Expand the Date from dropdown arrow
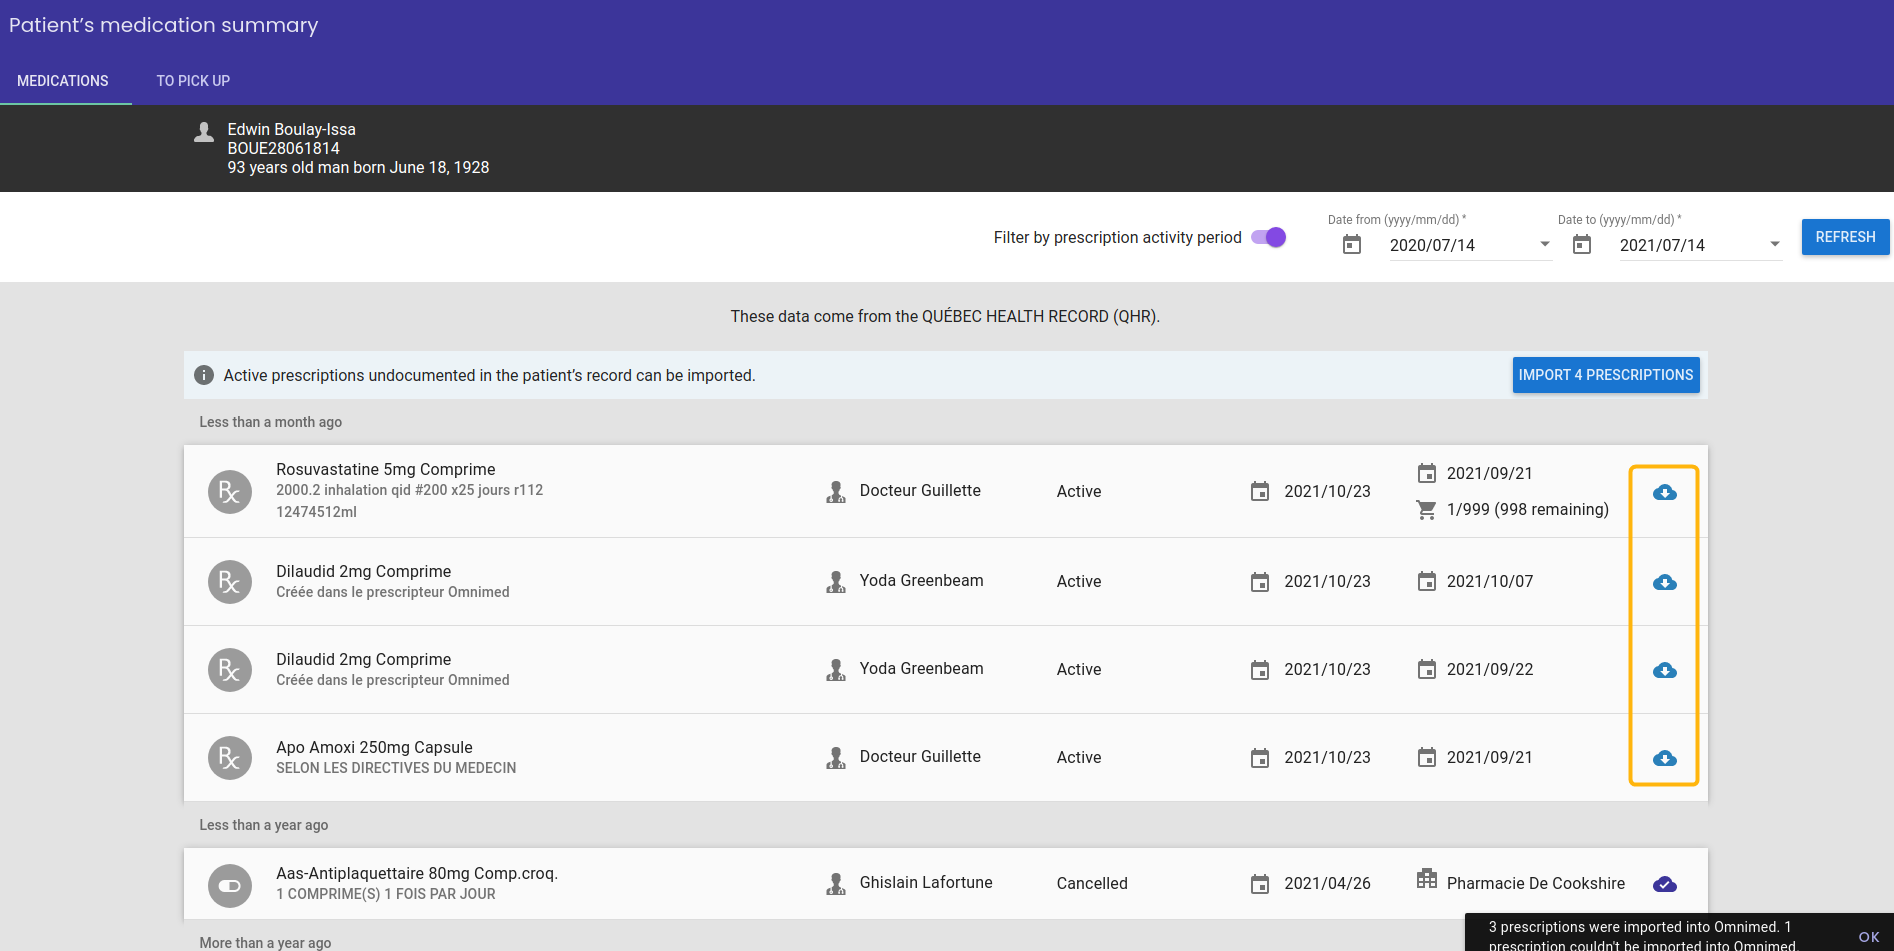 (1545, 244)
